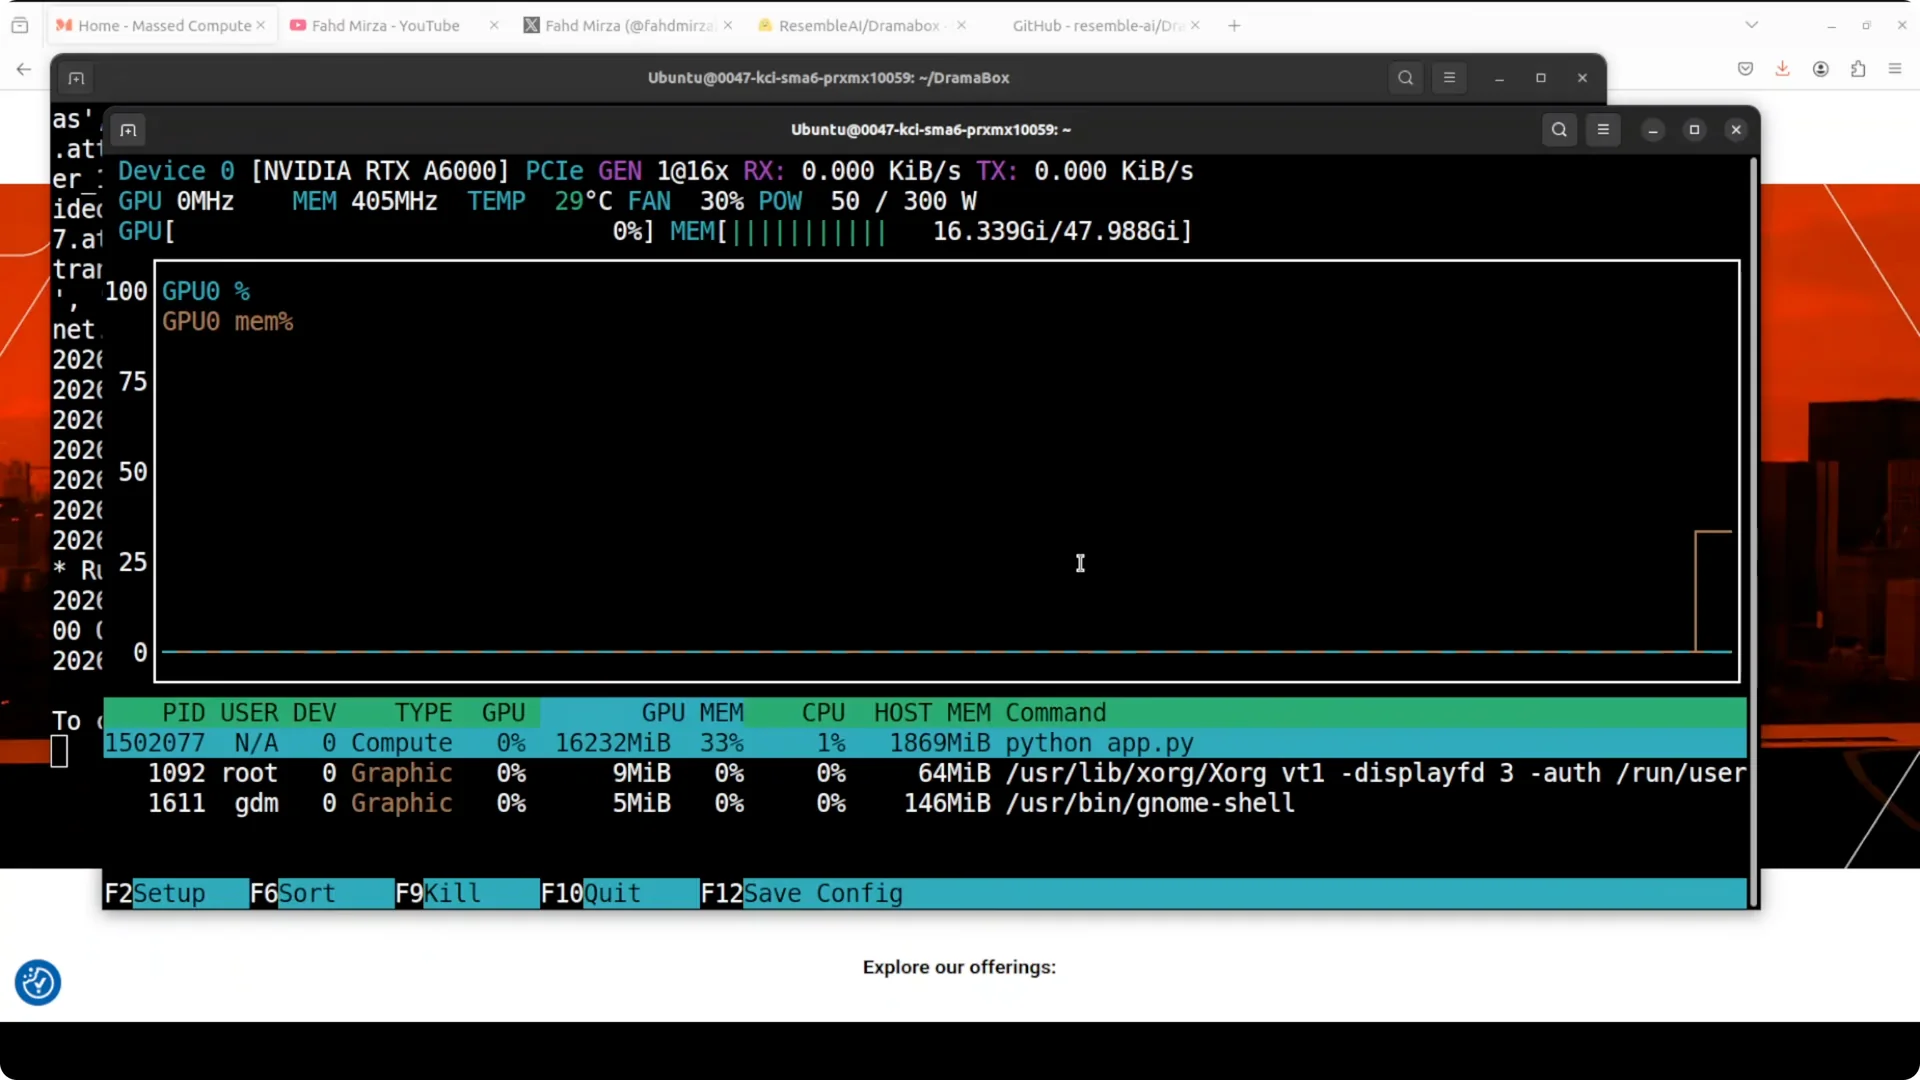Click the 16232MiB GPU memory value

click(613, 743)
